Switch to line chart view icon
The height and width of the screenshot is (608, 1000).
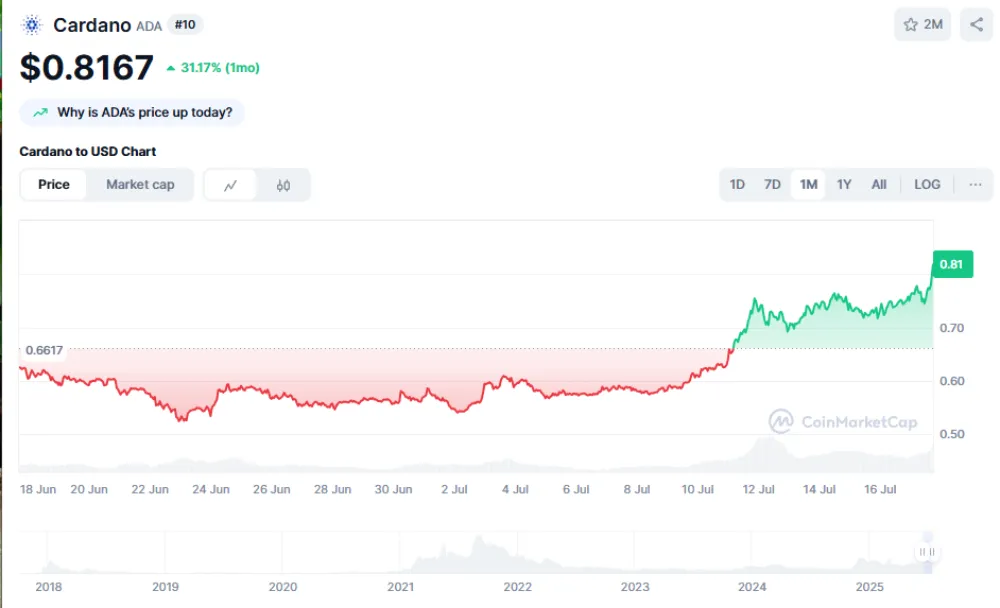[x=231, y=185]
